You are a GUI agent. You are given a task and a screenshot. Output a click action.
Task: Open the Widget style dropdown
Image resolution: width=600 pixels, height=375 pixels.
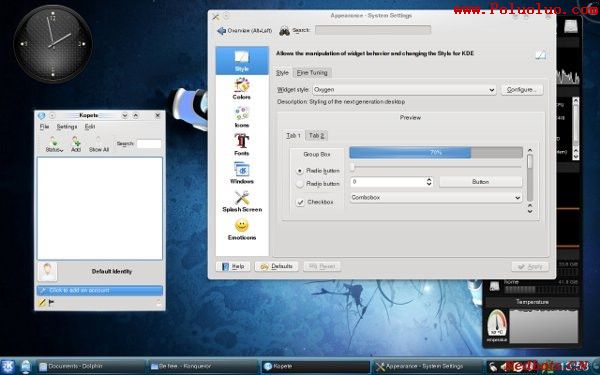[x=404, y=90]
